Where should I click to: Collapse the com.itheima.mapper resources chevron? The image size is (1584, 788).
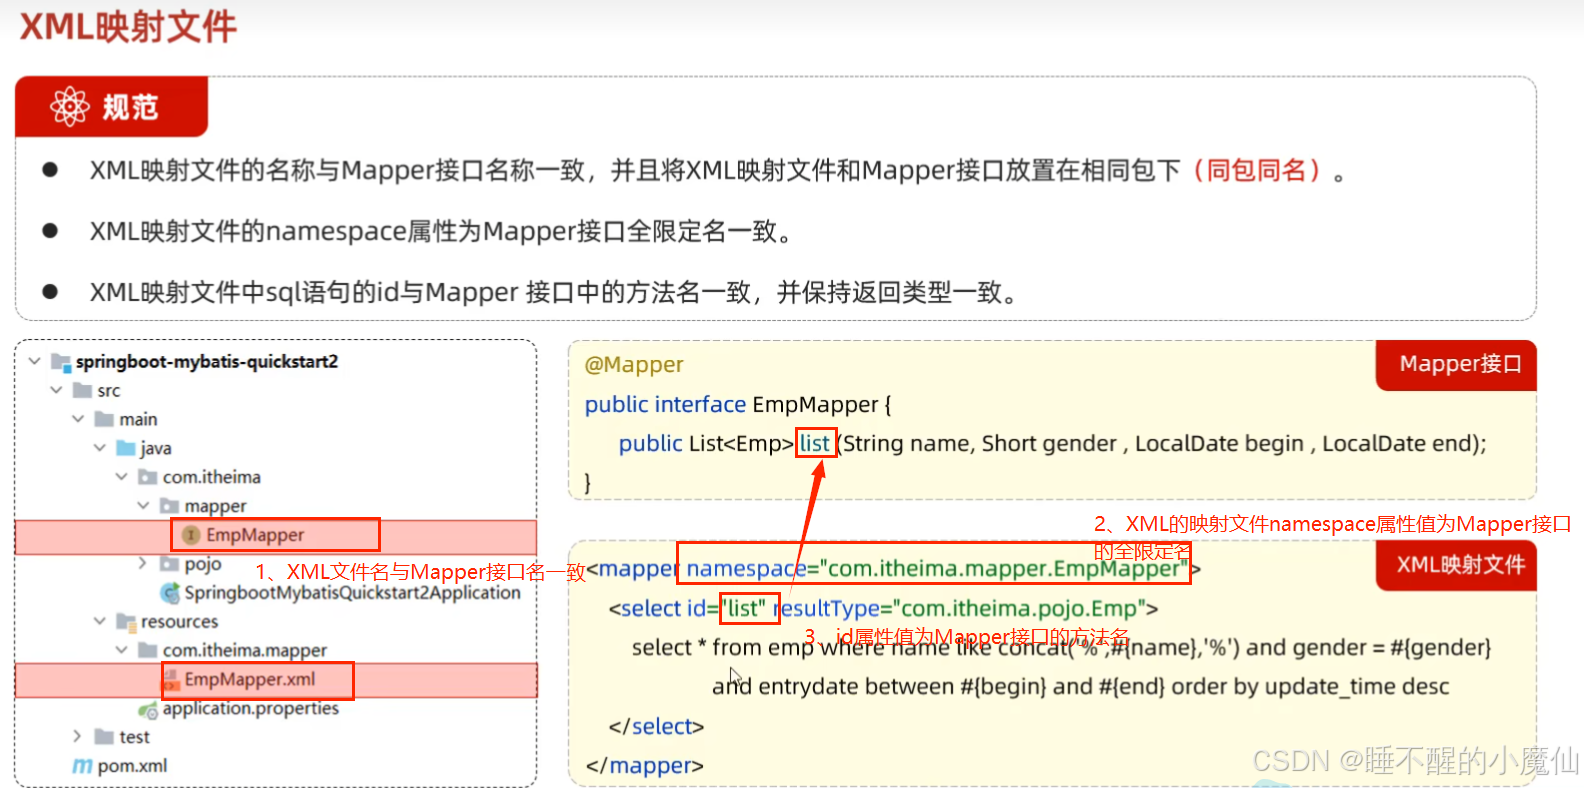[x=121, y=650]
